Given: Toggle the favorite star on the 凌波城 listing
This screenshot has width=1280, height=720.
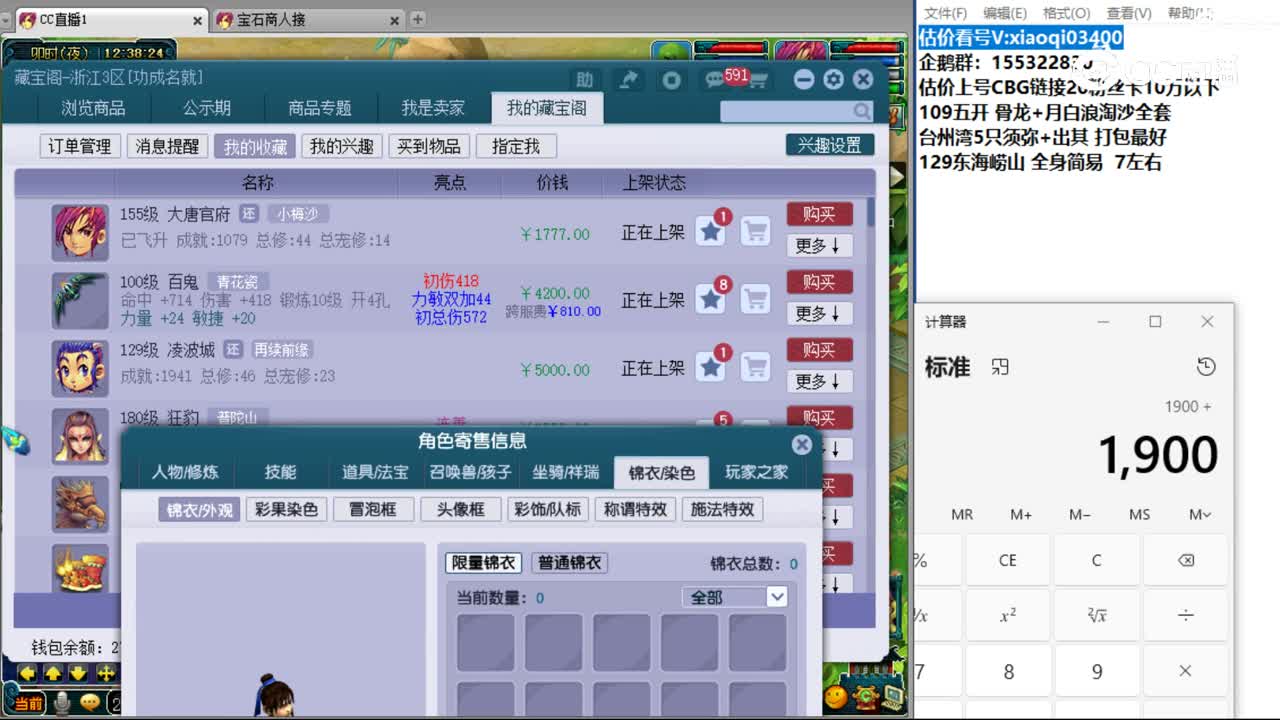Looking at the screenshot, I should [710, 367].
